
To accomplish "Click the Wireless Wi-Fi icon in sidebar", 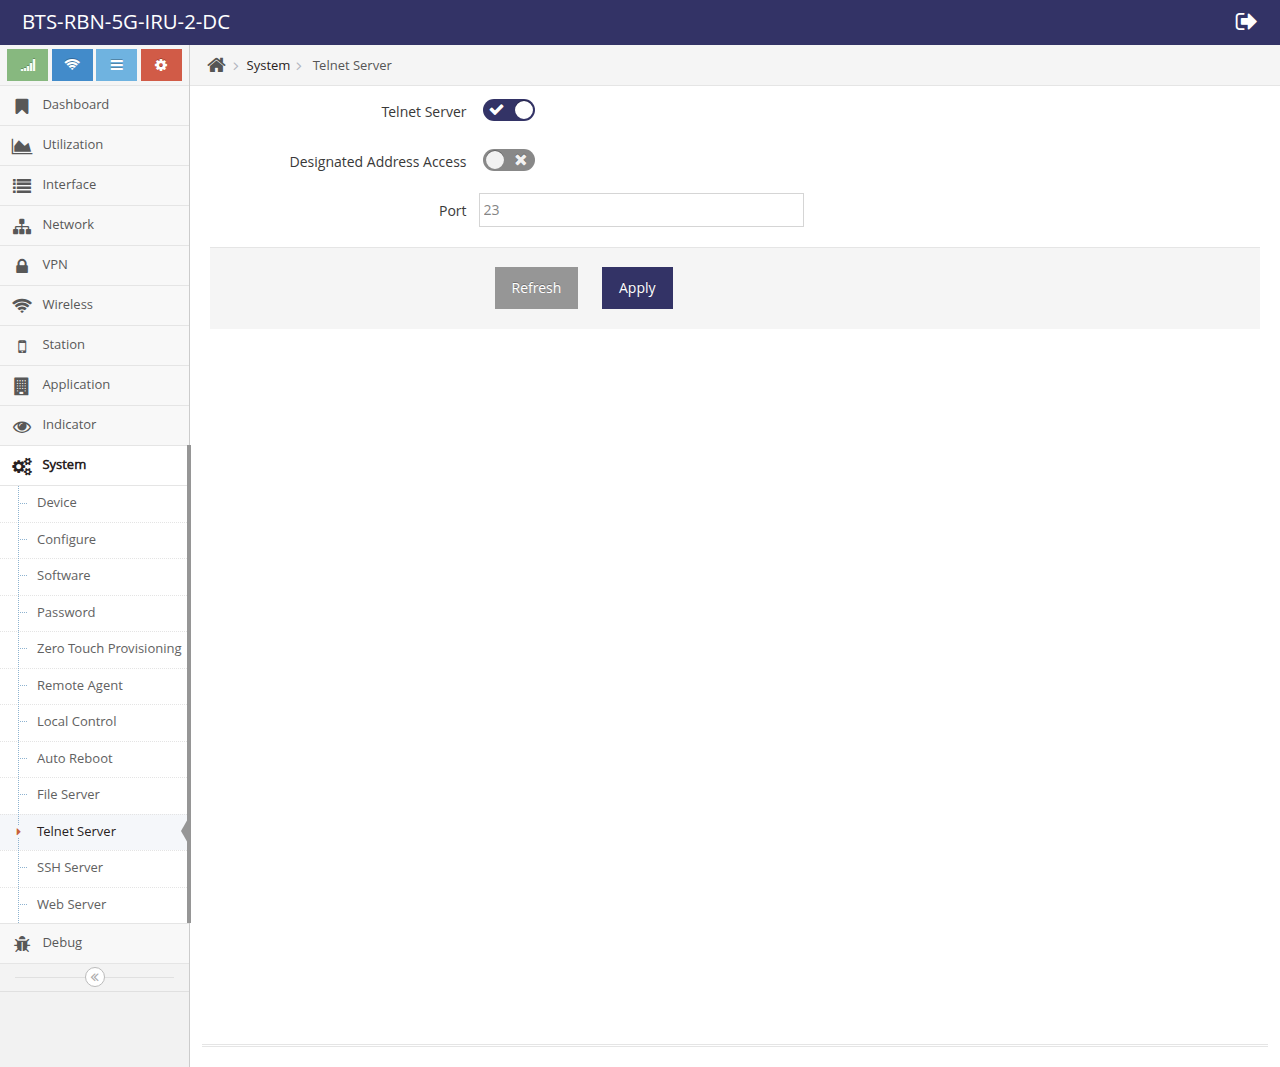I will 22,306.
